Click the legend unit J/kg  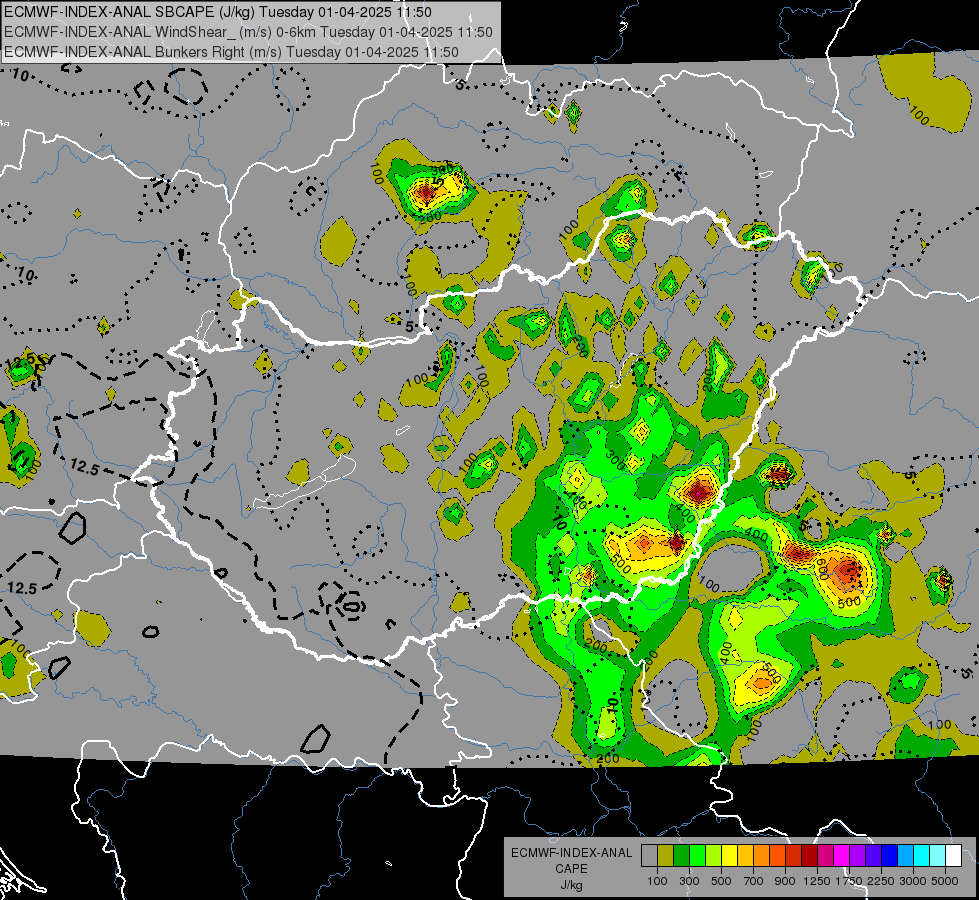point(571,885)
